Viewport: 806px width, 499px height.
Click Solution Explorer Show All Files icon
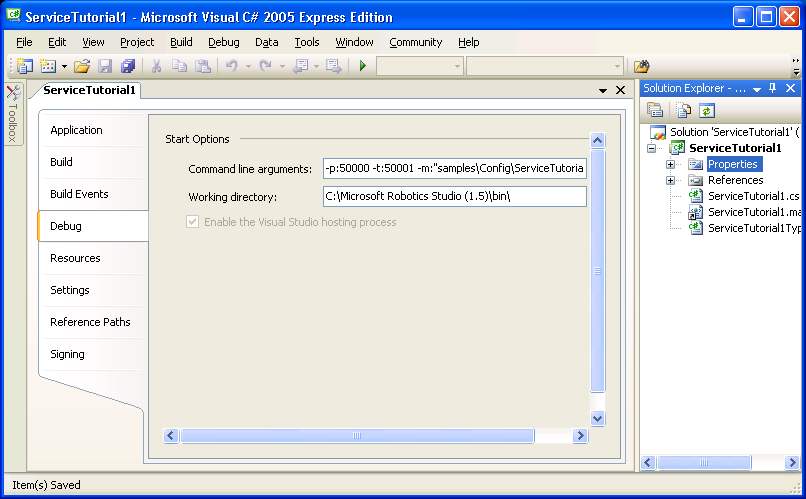(x=684, y=110)
